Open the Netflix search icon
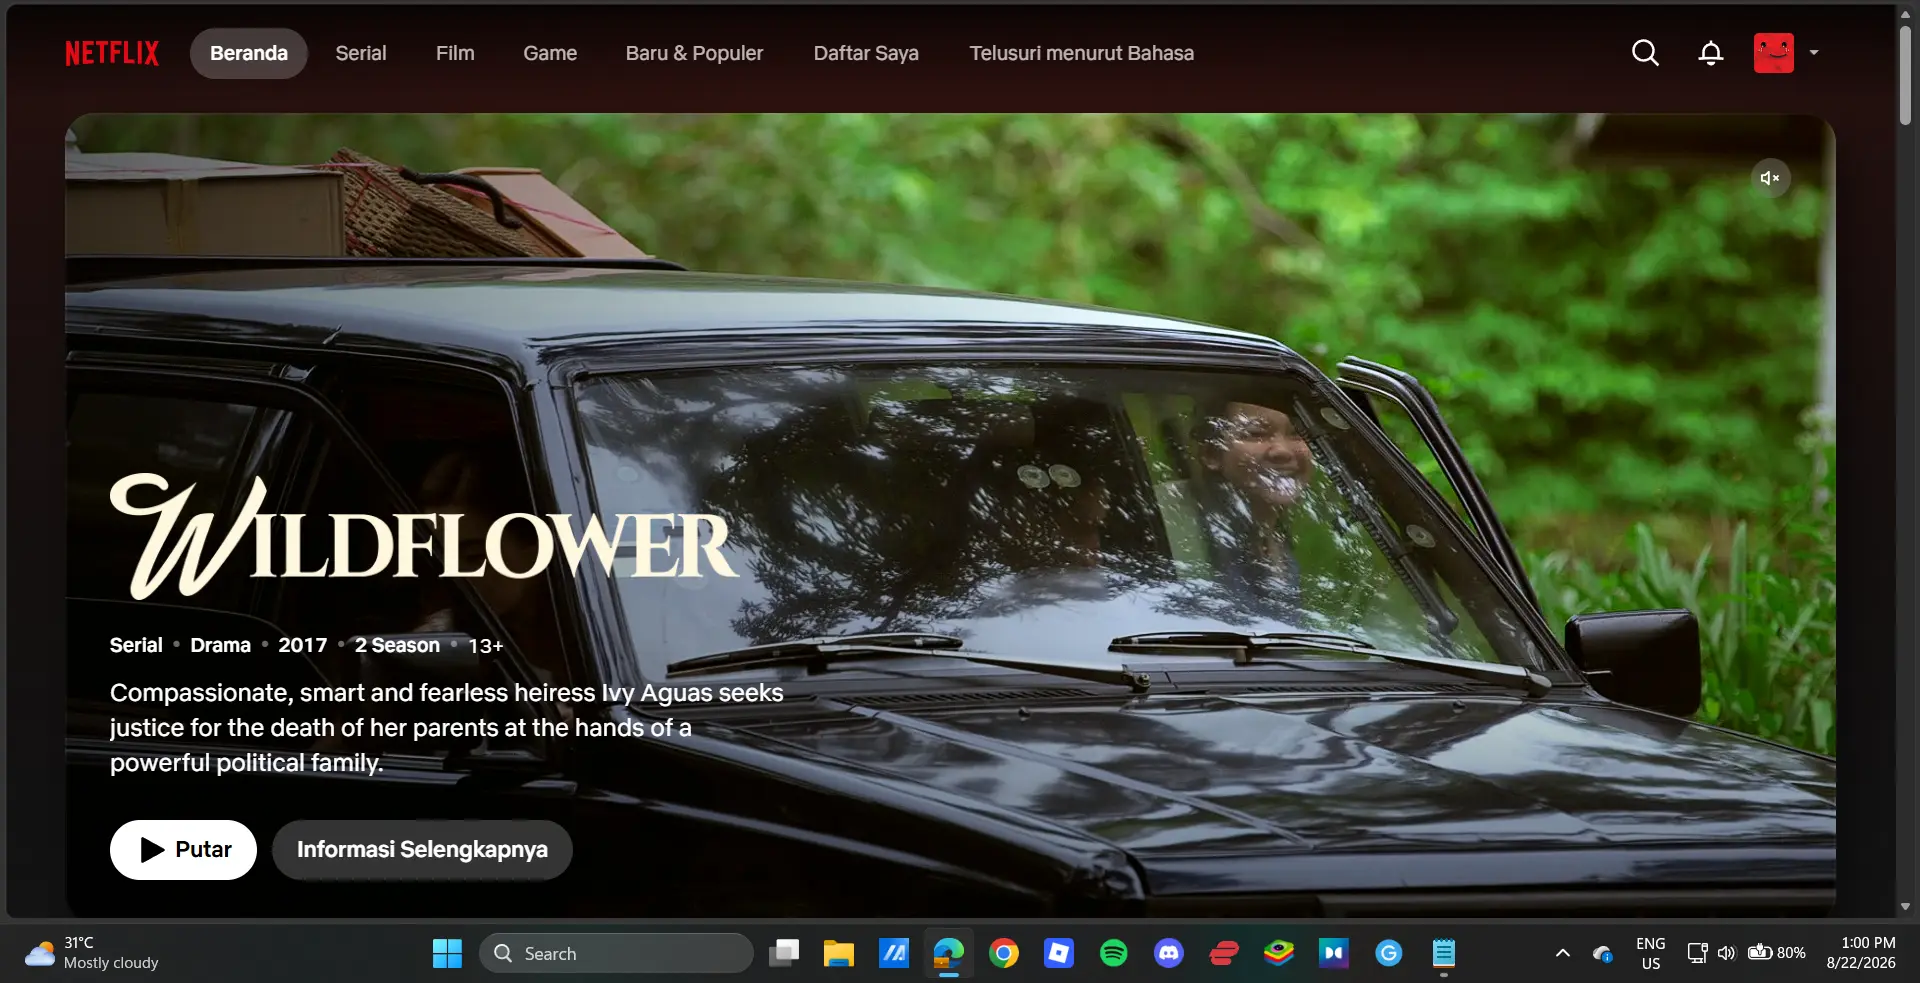Screen dimensions: 1920x983 1645,53
